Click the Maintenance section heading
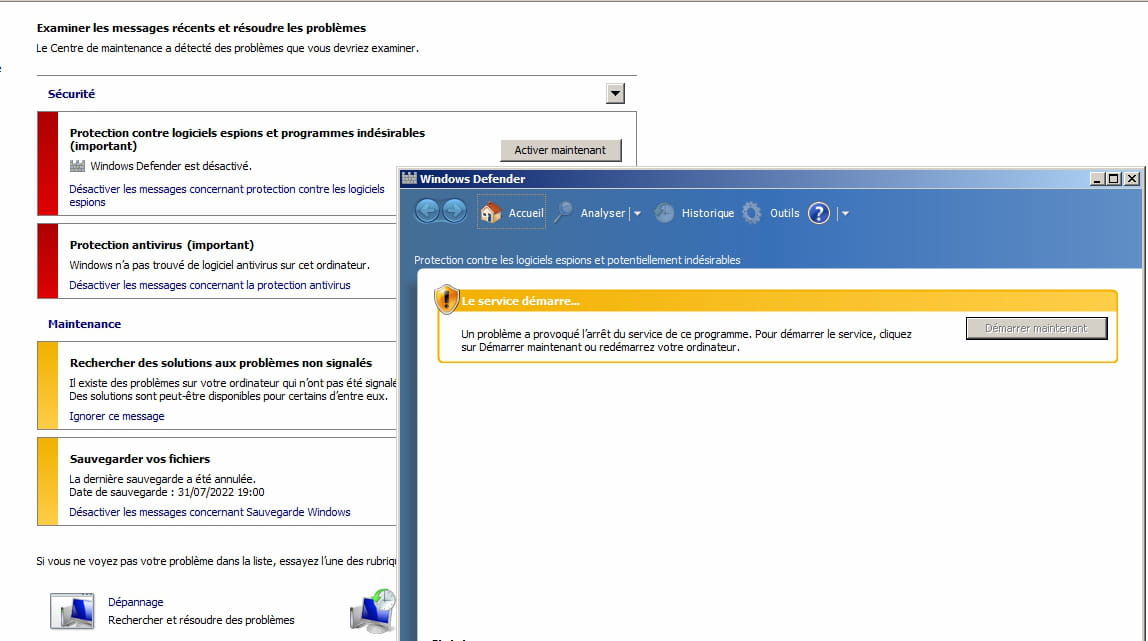Screen dimensions: 1148x641 [84, 323]
